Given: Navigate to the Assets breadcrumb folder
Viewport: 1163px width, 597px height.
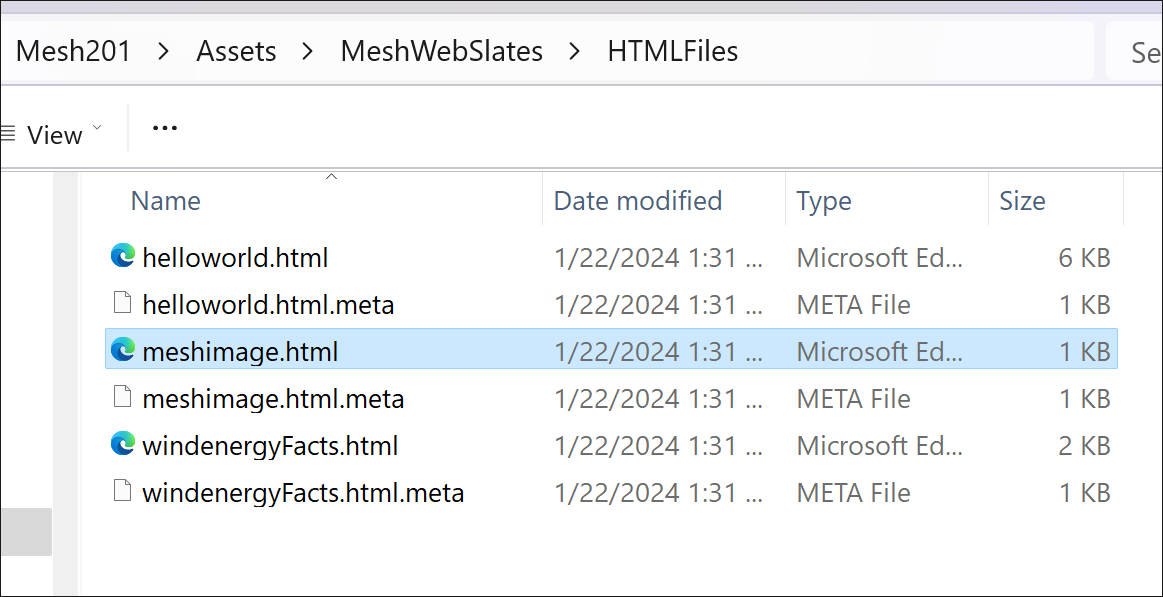Looking at the screenshot, I should pos(236,51).
